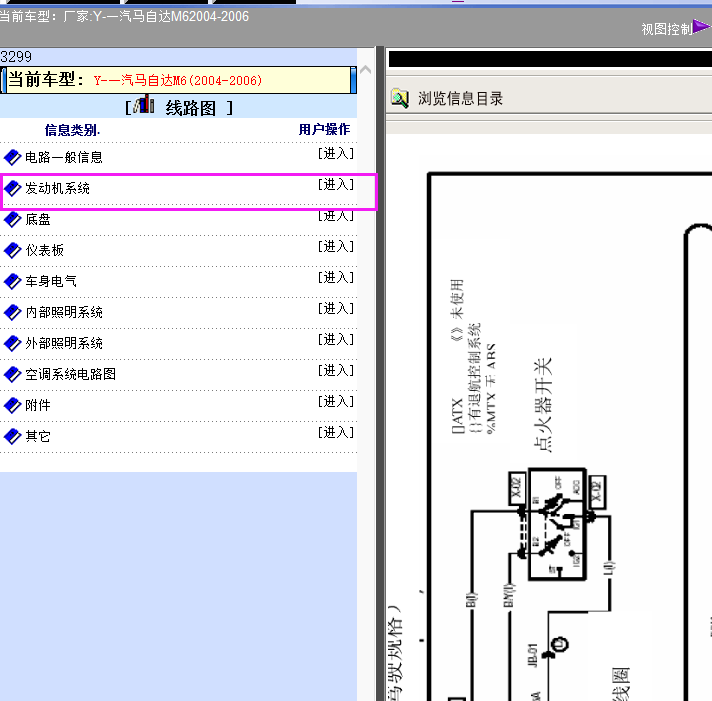Image resolution: width=712 pixels, height=701 pixels.
Task: Select the 发动机系统 row text
Action: [x=58, y=188]
